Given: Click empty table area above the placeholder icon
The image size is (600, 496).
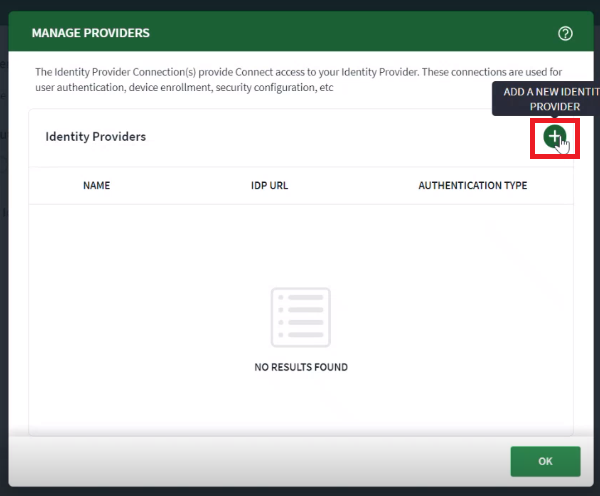Looking at the screenshot, I should pos(300,240).
